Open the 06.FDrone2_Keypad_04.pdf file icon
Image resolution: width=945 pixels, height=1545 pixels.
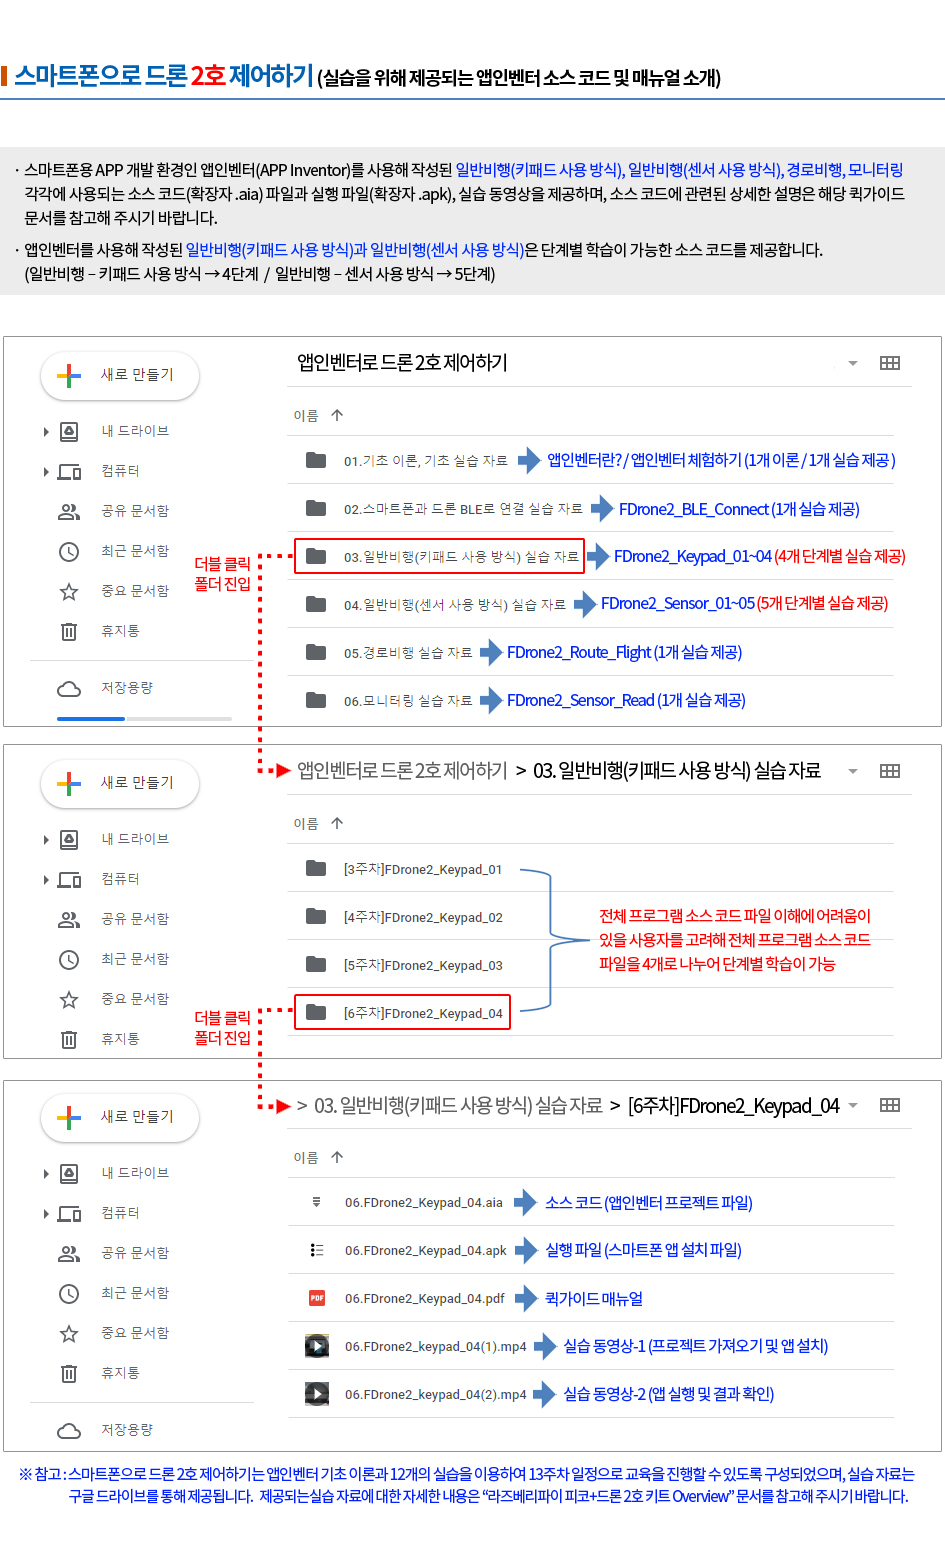pyautogui.click(x=317, y=1298)
